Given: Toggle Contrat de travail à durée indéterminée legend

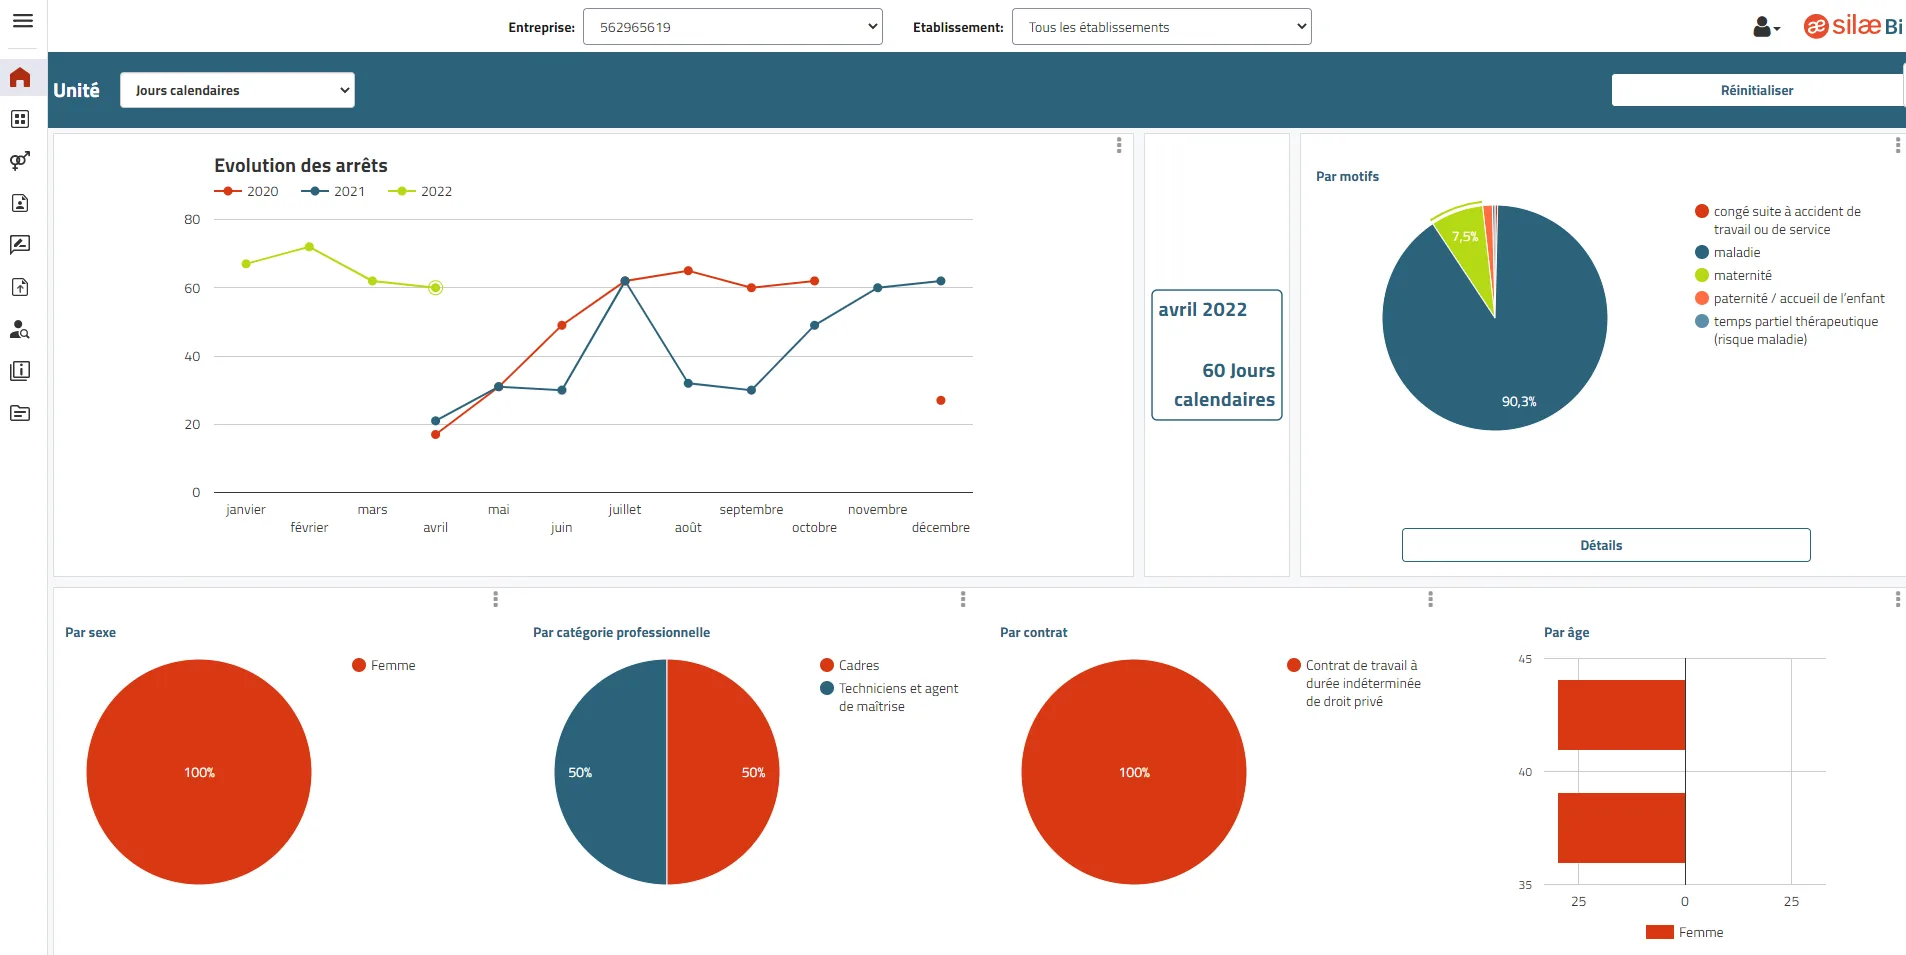Looking at the screenshot, I should [1354, 683].
